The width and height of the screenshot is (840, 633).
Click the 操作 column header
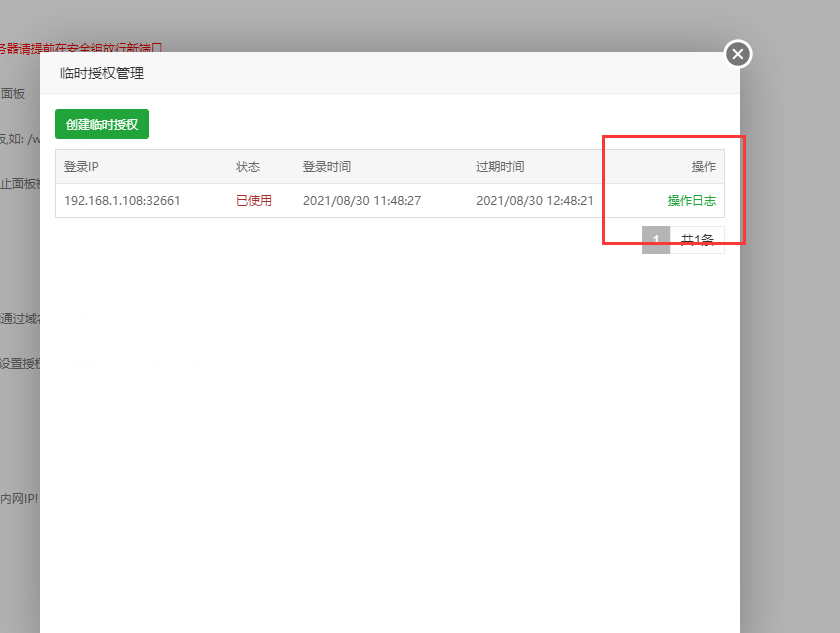click(704, 167)
